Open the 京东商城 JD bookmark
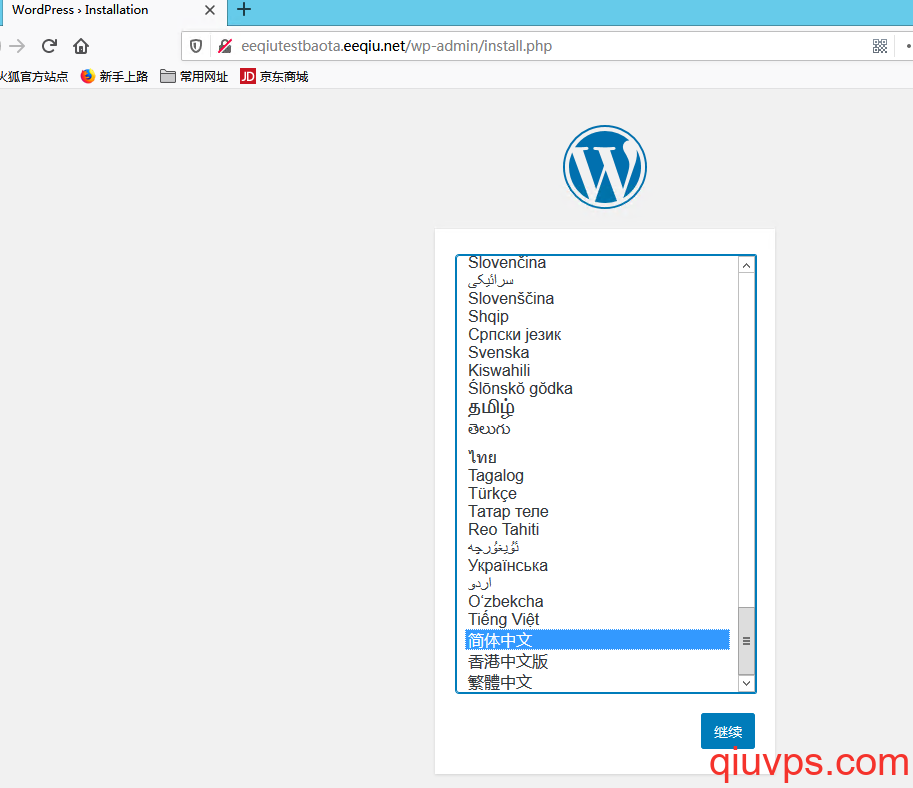Image resolution: width=913 pixels, height=788 pixels. [x=274, y=76]
